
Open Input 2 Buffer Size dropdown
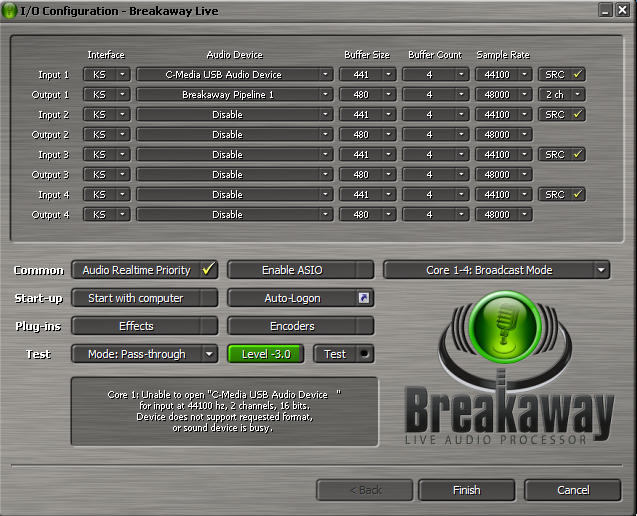(368, 114)
